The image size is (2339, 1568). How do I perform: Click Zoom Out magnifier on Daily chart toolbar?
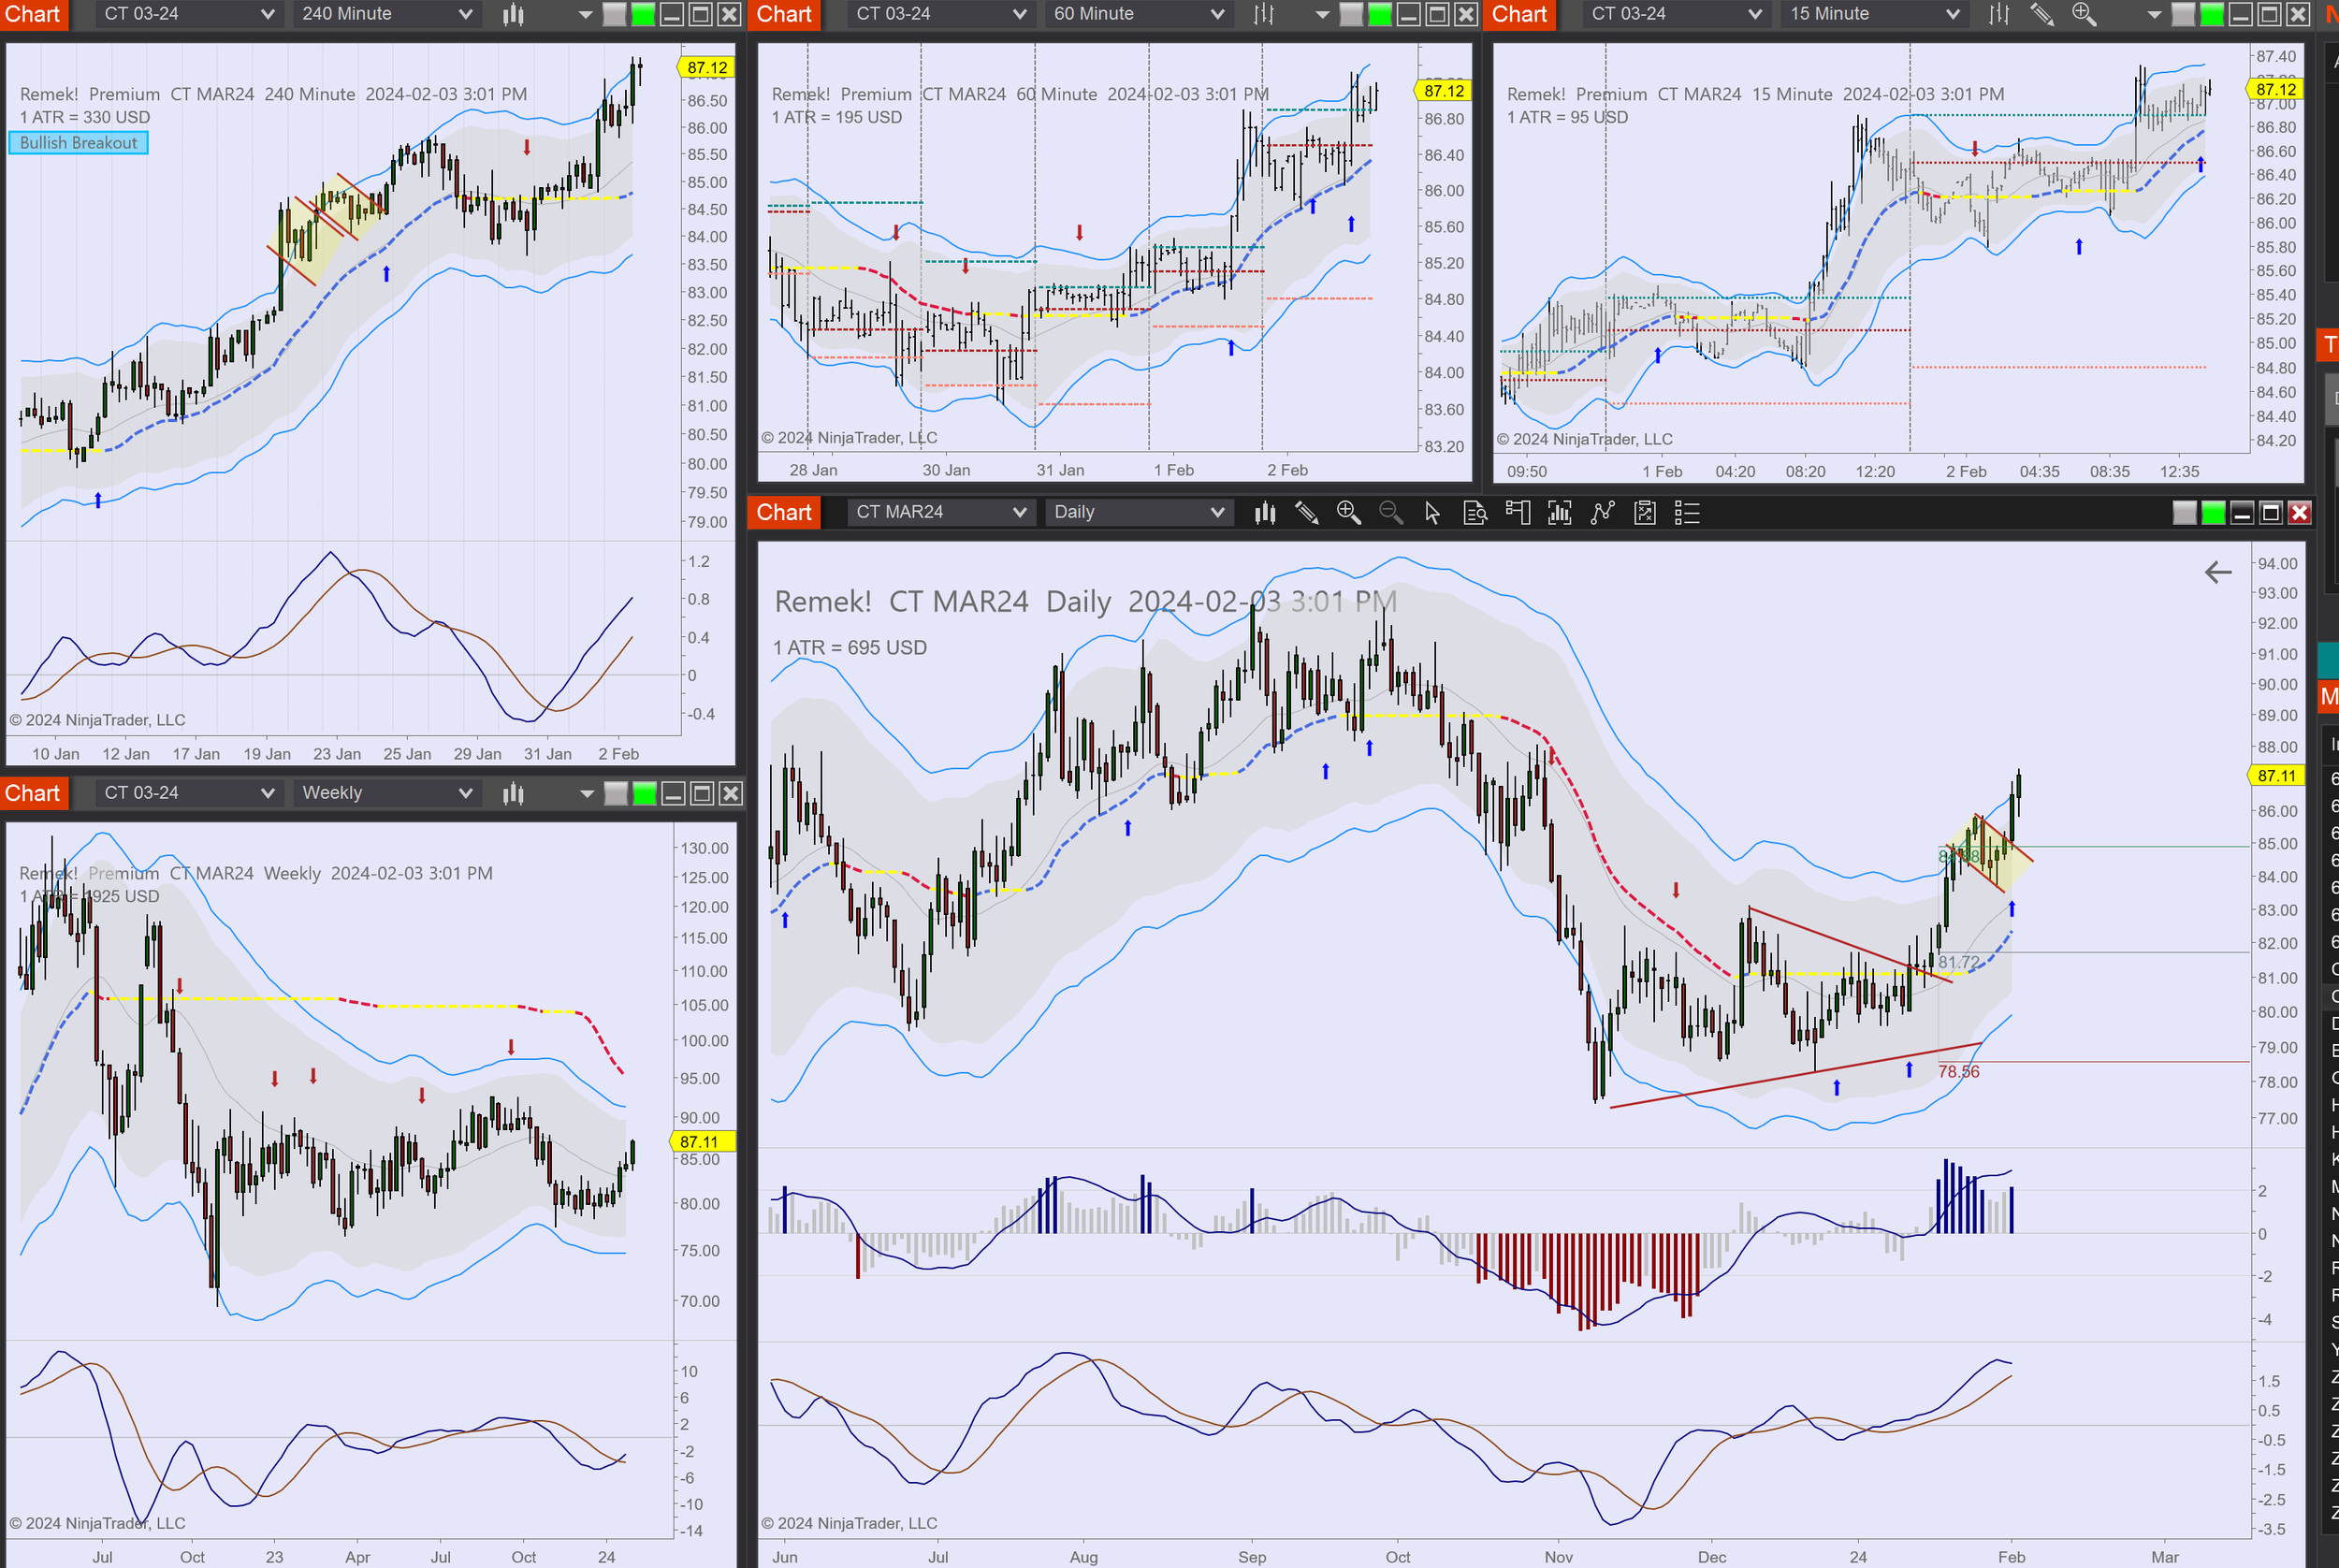coord(1390,513)
